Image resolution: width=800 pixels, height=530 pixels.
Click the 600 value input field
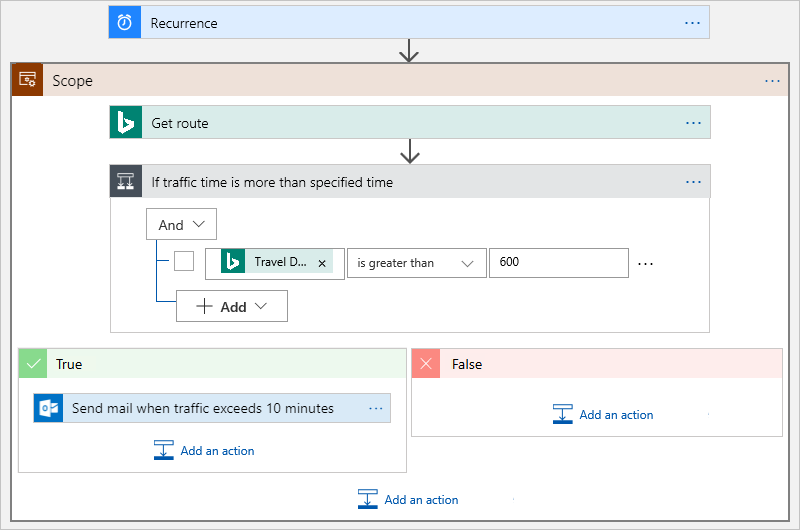pos(558,263)
